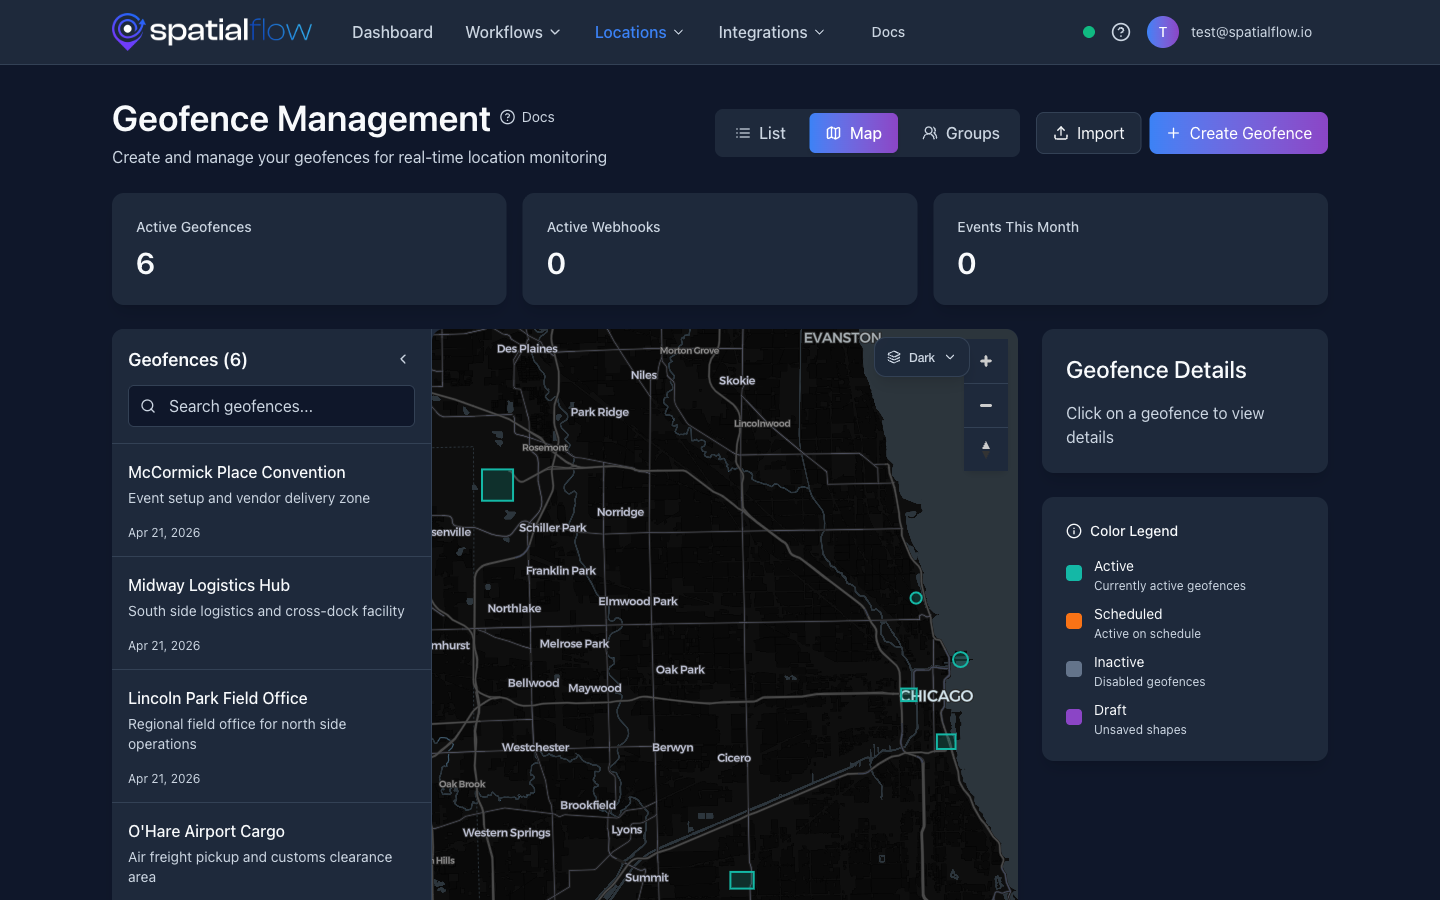Switch to List view
Image resolution: width=1440 pixels, height=900 pixels.
coord(761,132)
